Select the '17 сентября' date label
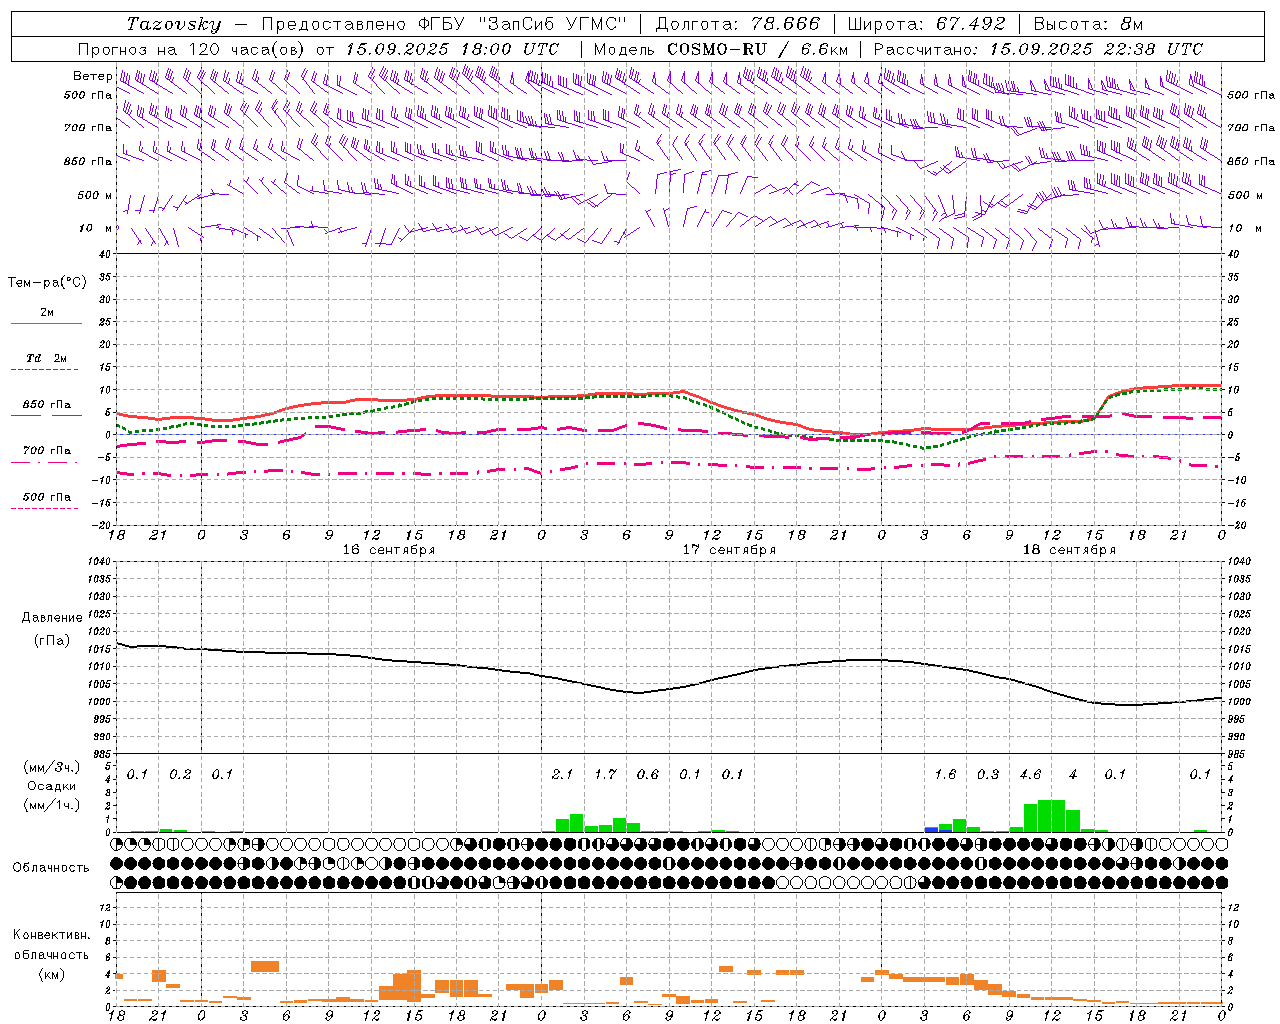The image size is (1280, 1024). point(729,550)
